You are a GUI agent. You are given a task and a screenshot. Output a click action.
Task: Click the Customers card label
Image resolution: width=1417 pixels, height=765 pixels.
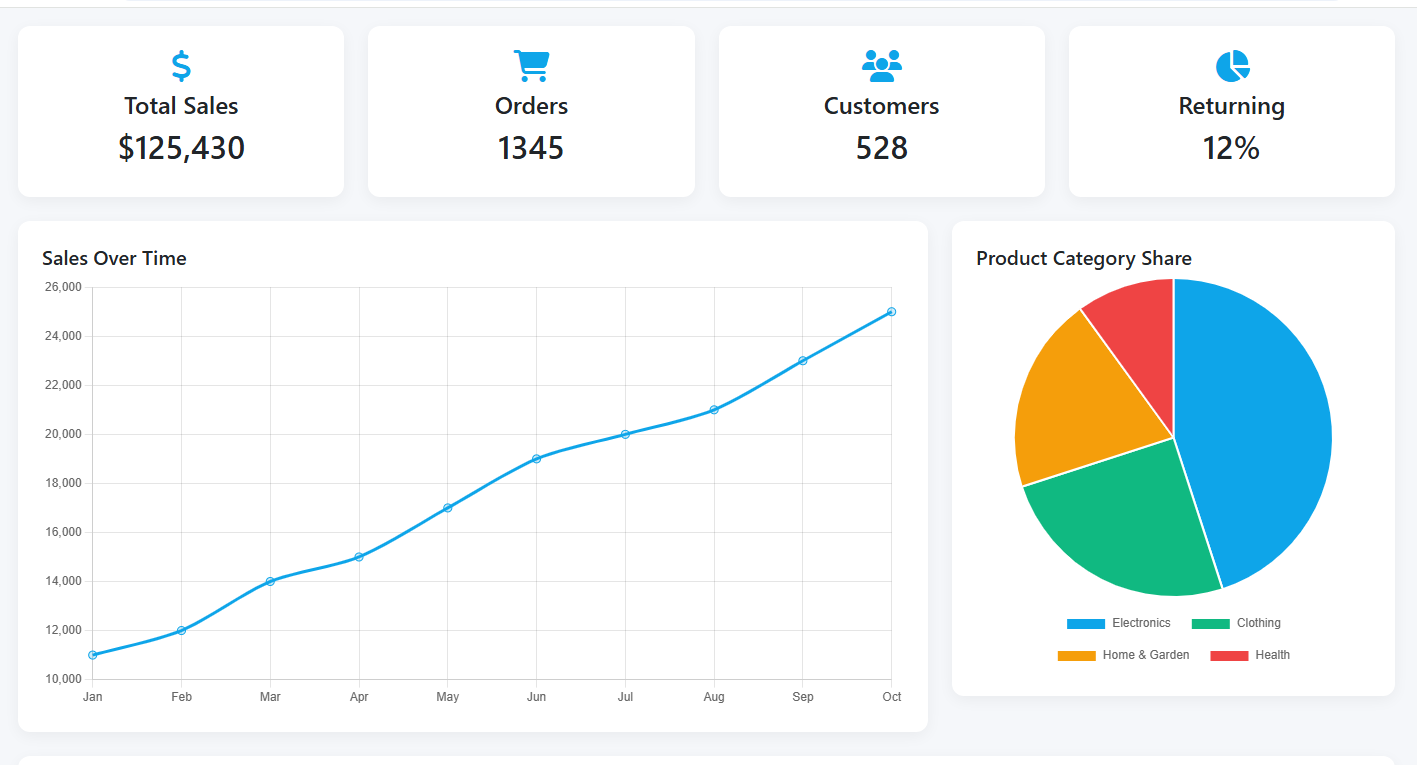882,106
